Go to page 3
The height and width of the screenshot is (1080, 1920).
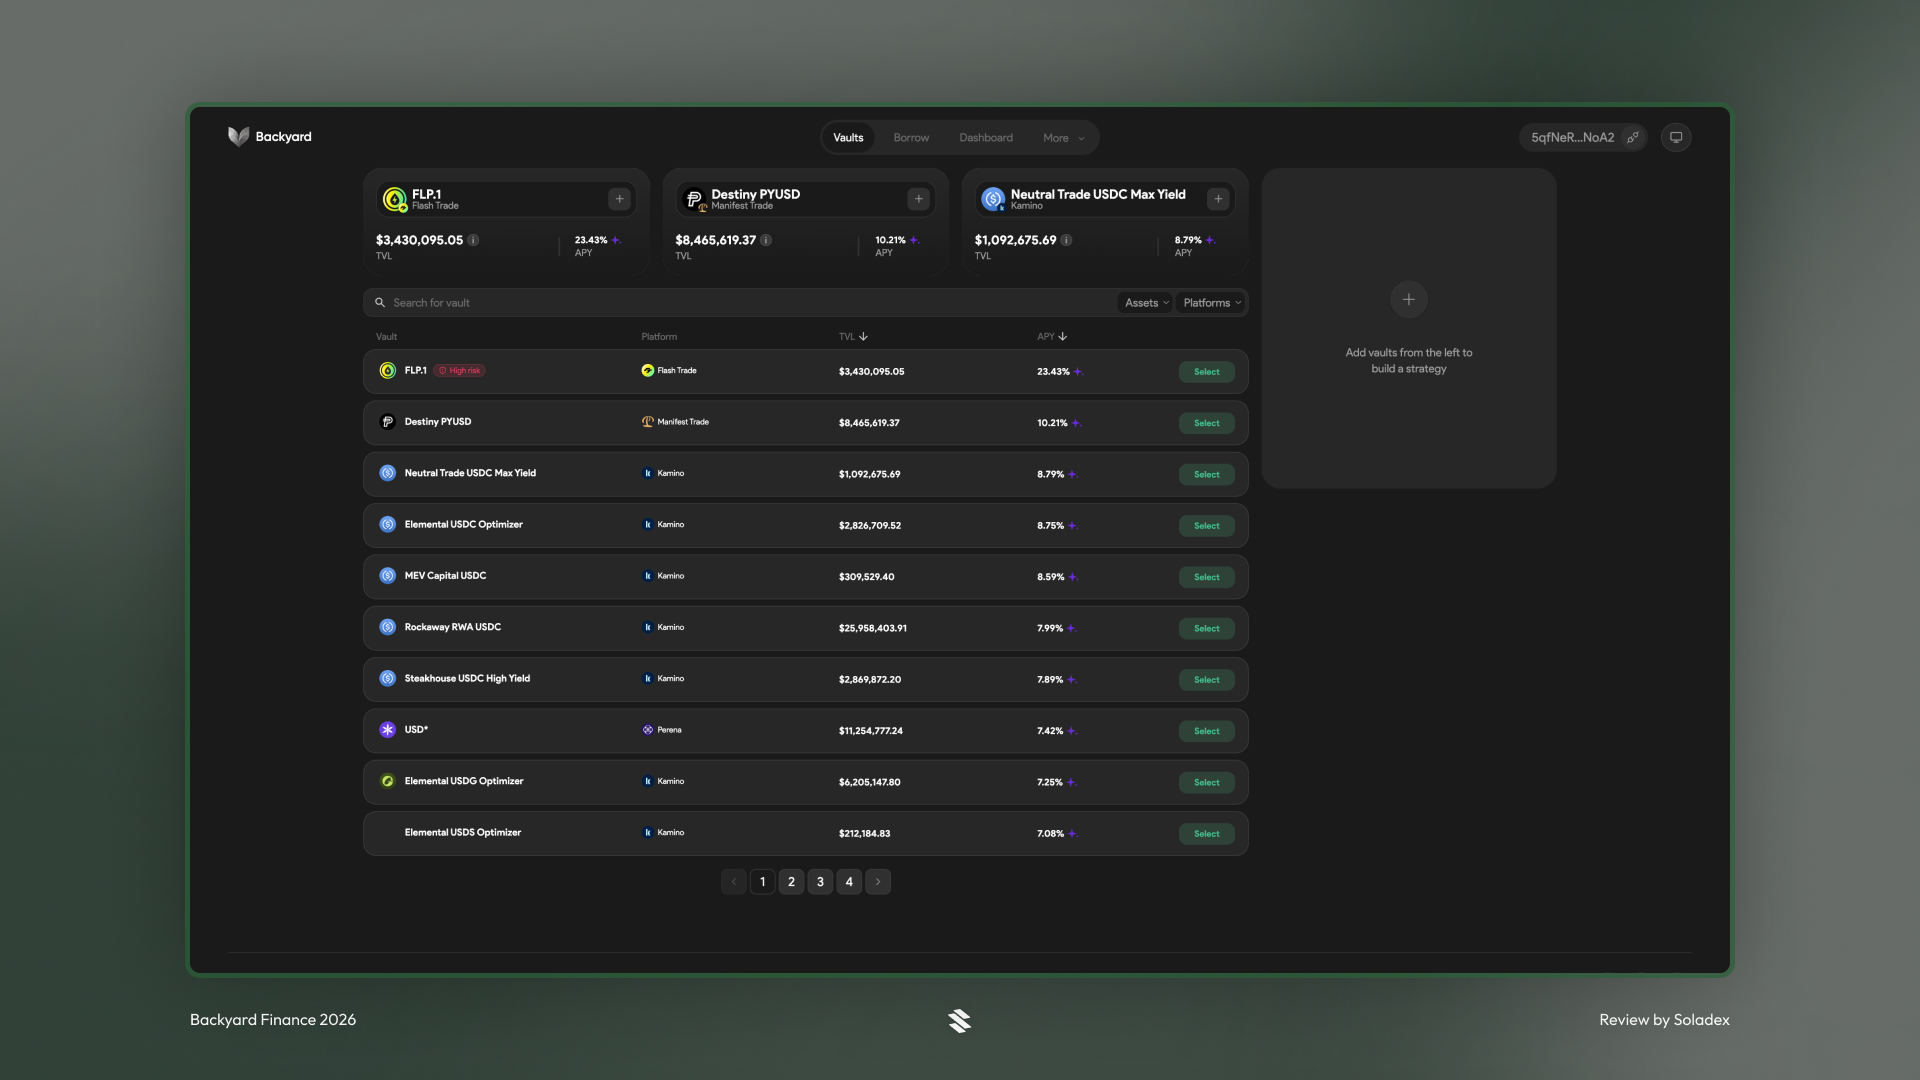pyautogui.click(x=820, y=882)
